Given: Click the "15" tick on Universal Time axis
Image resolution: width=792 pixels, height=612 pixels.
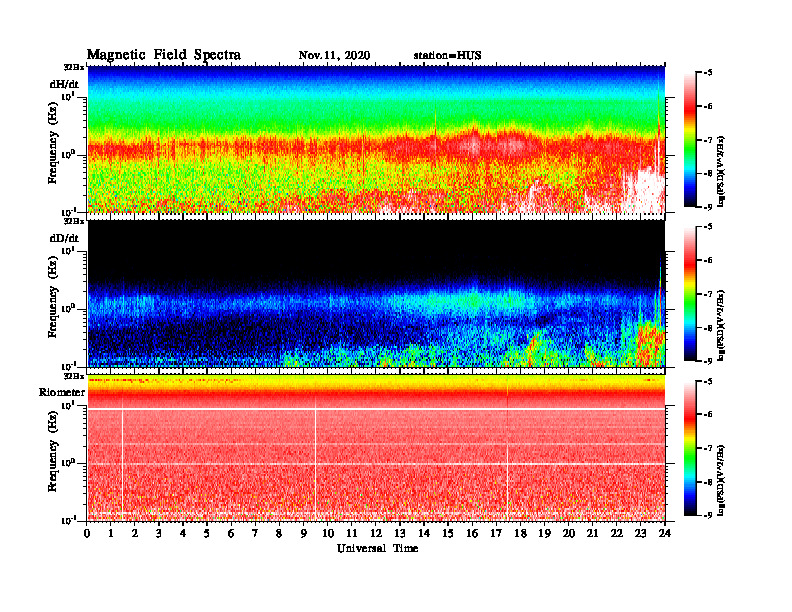Looking at the screenshot, I should click(x=448, y=534).
